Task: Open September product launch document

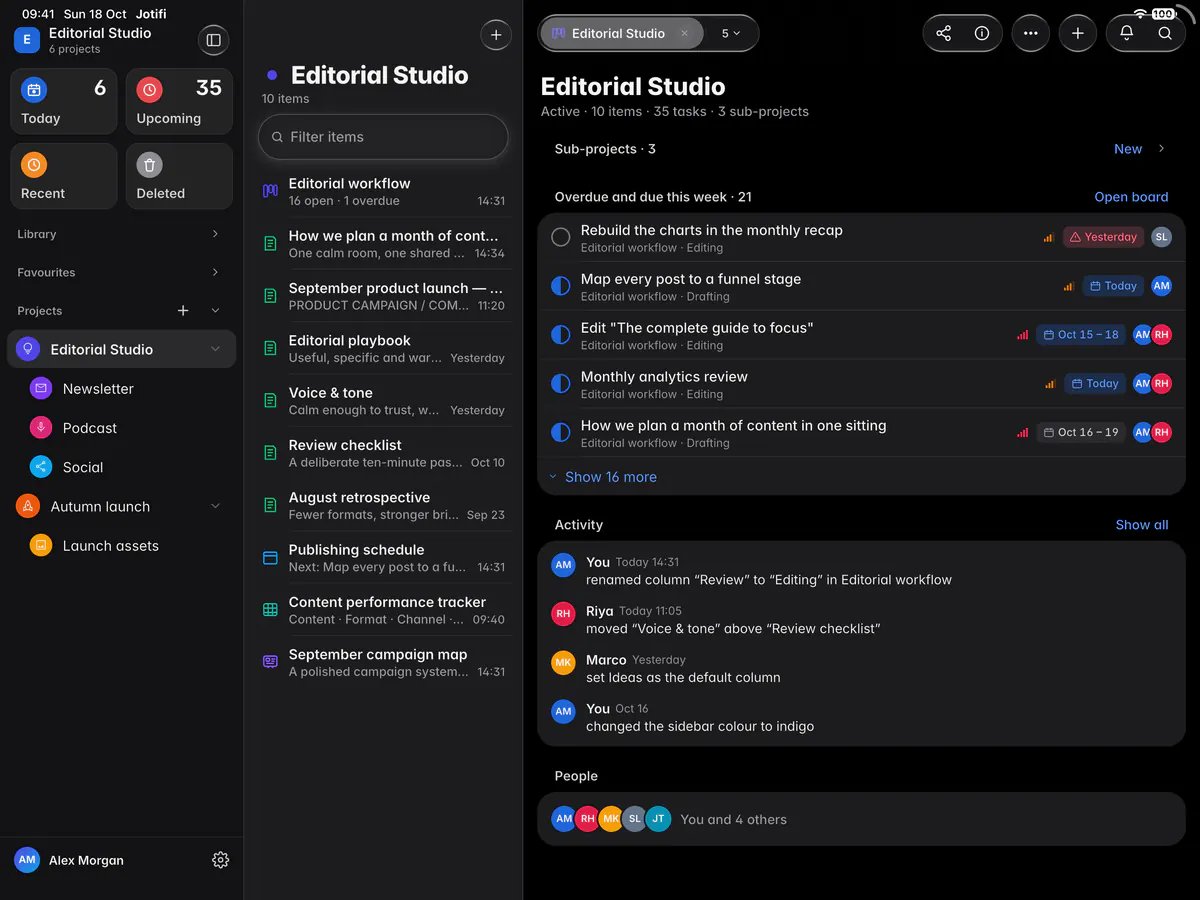Action: click(384, 296)
